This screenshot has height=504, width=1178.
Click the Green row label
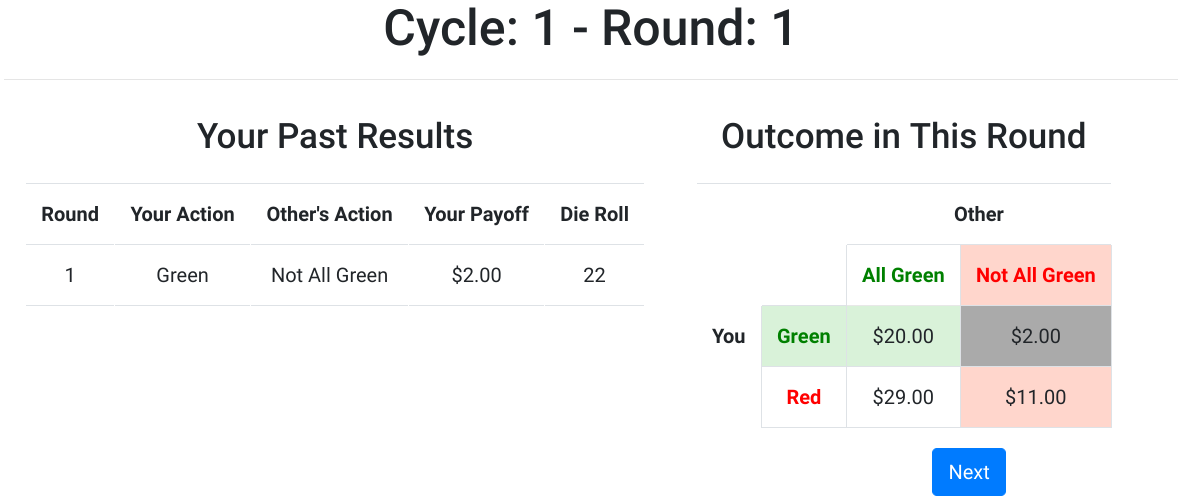pyautogui.click(x=803, y=336)
